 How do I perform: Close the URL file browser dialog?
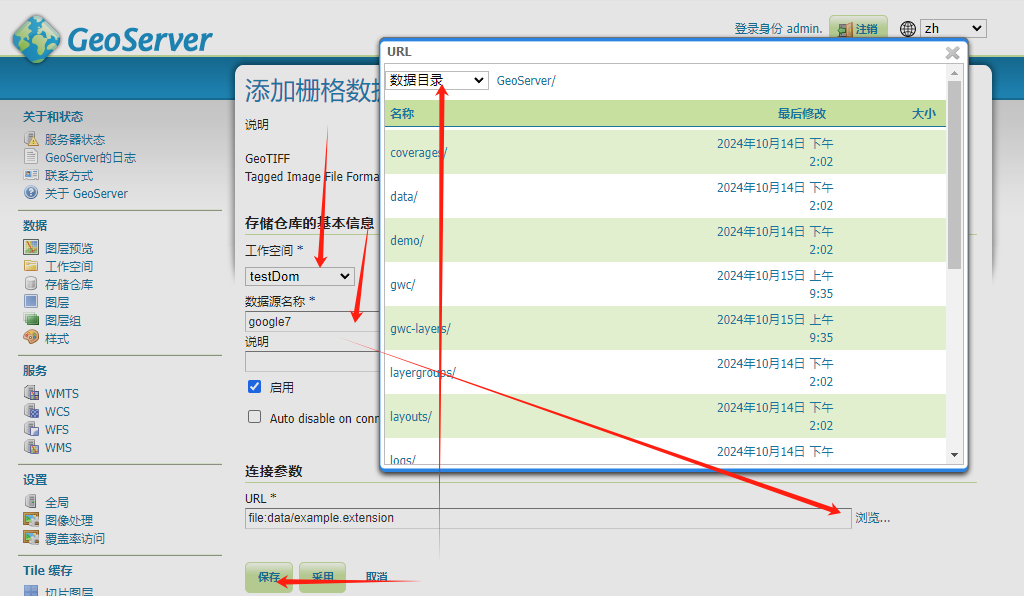[953, 53]
